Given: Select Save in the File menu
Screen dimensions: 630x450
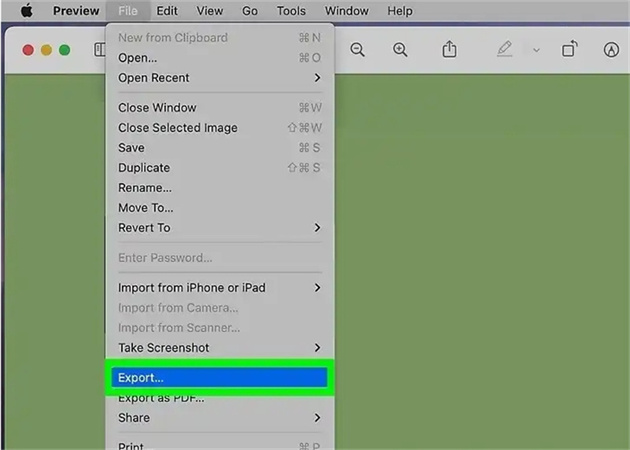Looking at the screenshot, I should click(x=219, y=147).
